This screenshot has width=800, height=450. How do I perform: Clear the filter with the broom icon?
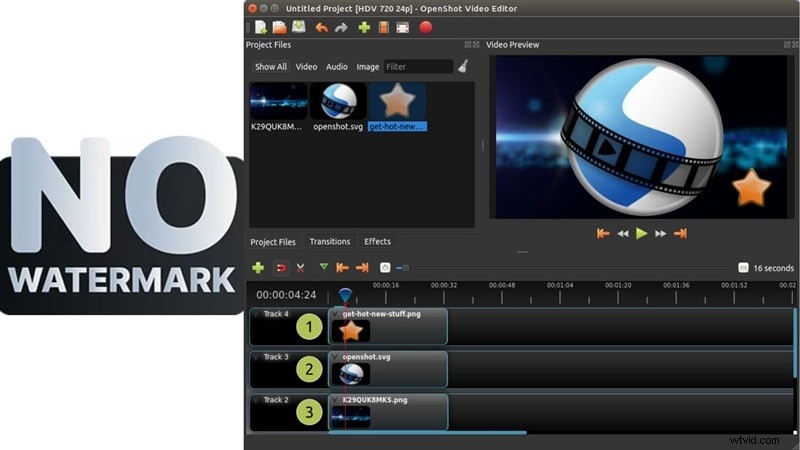tap(463, 67)
